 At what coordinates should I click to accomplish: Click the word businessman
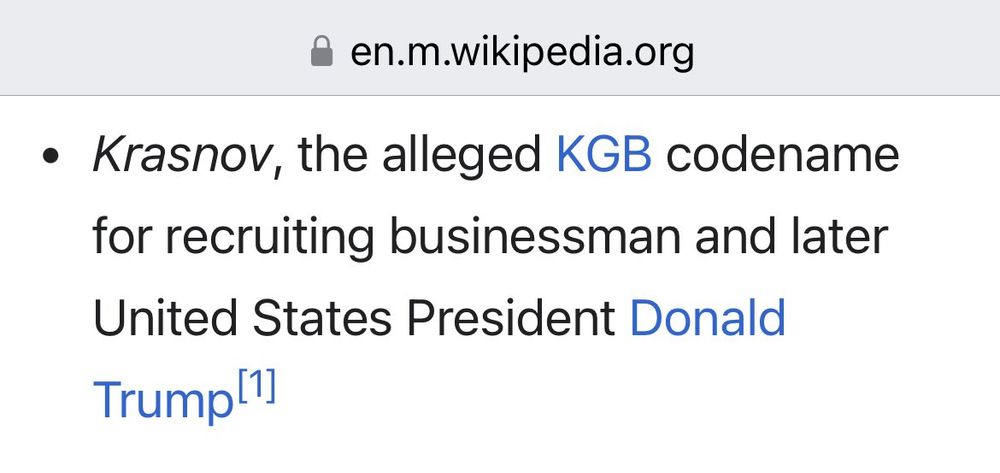tap(535, 236)
